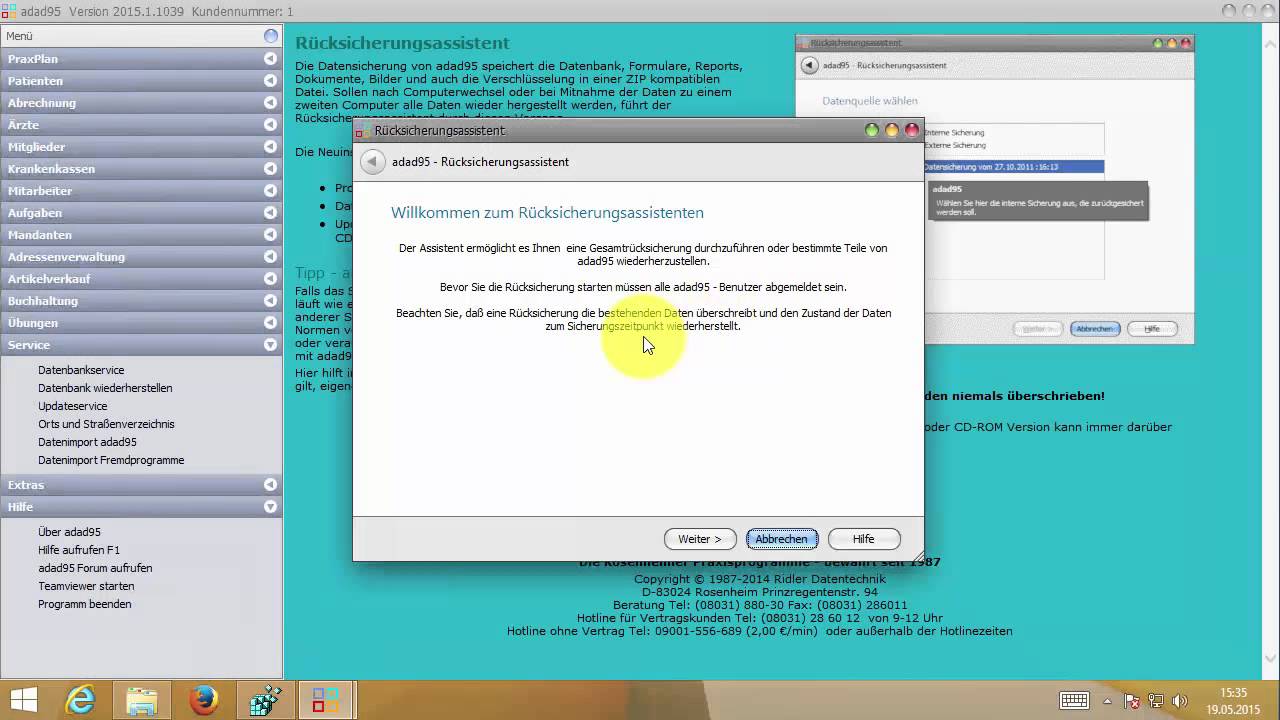This screenshot has height=720, width=1280.
Task: Close the Rücksicherungsassistent dialog with red button
Action: (x=912, y=131)
